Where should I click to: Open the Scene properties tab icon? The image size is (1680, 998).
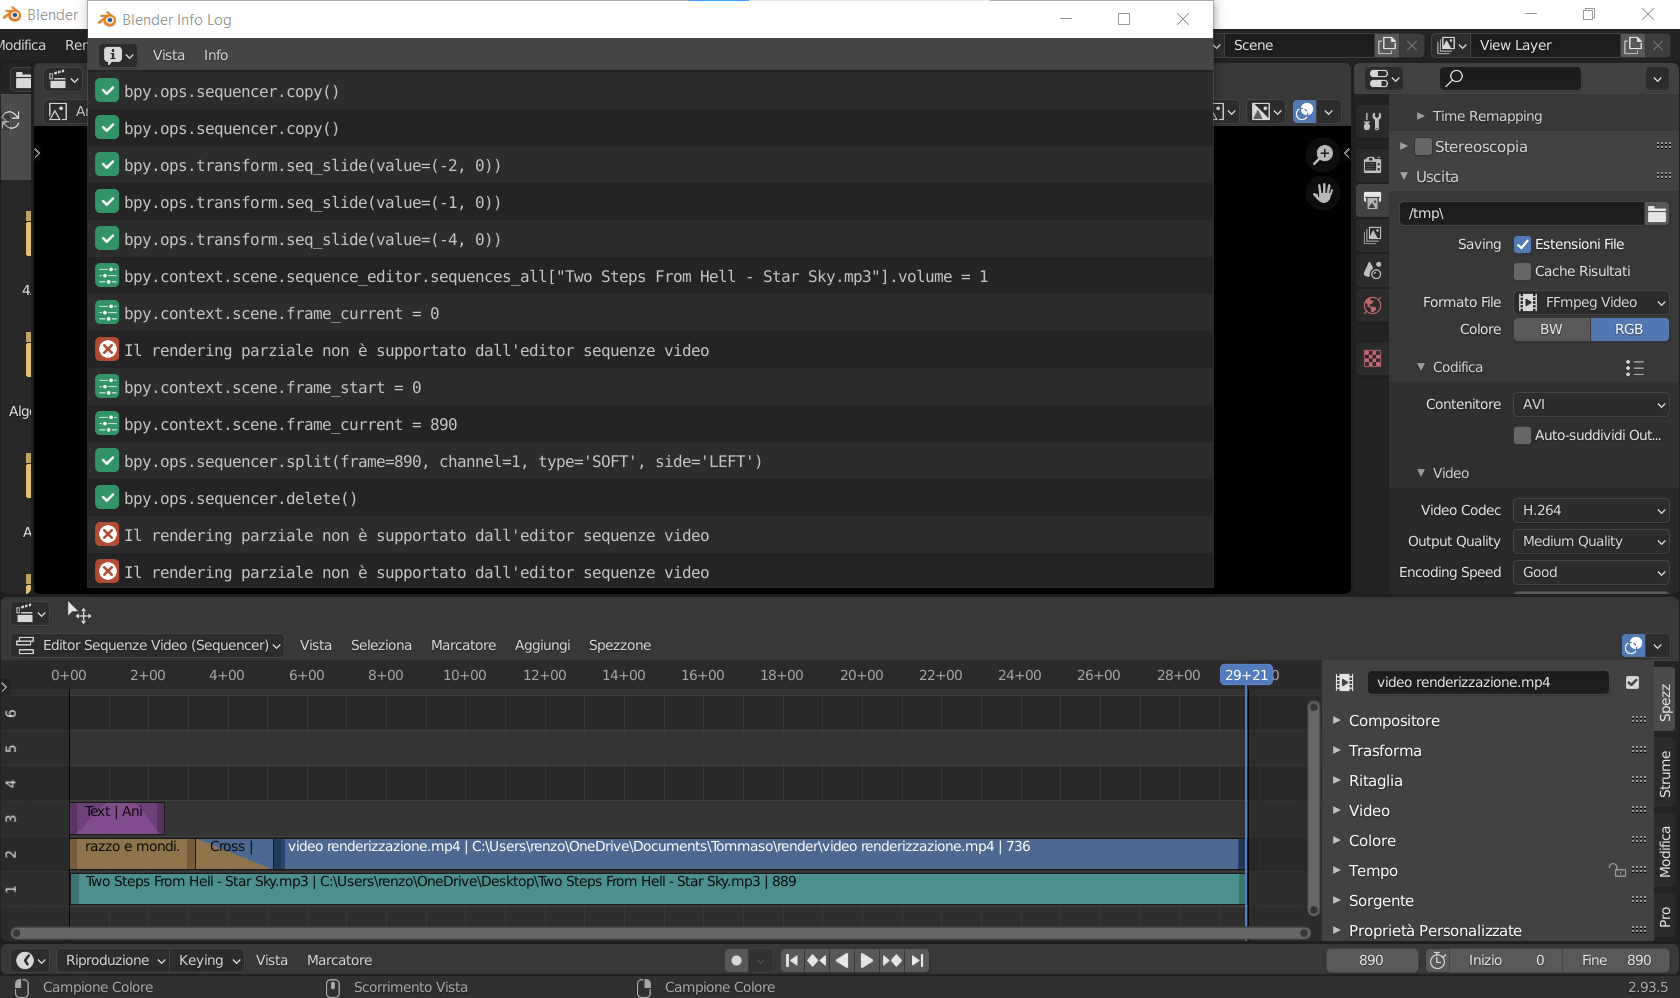pos(1372,271)
